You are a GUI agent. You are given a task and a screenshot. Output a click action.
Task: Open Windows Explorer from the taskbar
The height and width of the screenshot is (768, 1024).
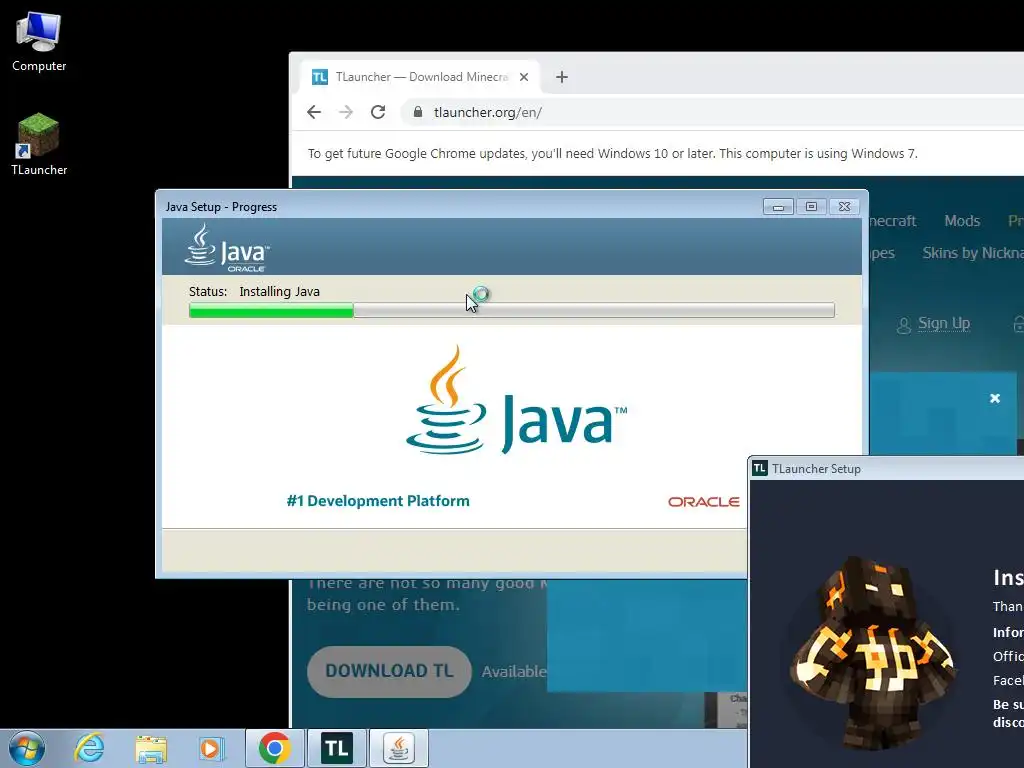[x=151, y=748]
